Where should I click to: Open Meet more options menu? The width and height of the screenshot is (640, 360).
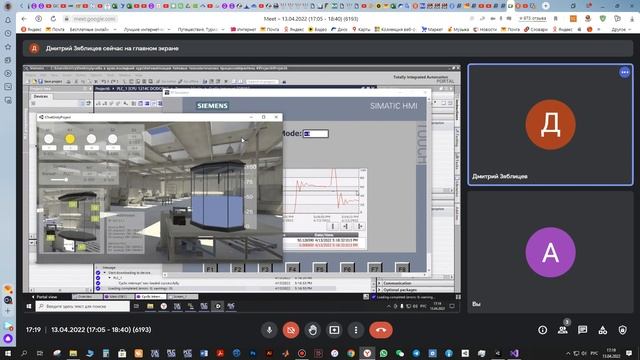click(356, 330)
